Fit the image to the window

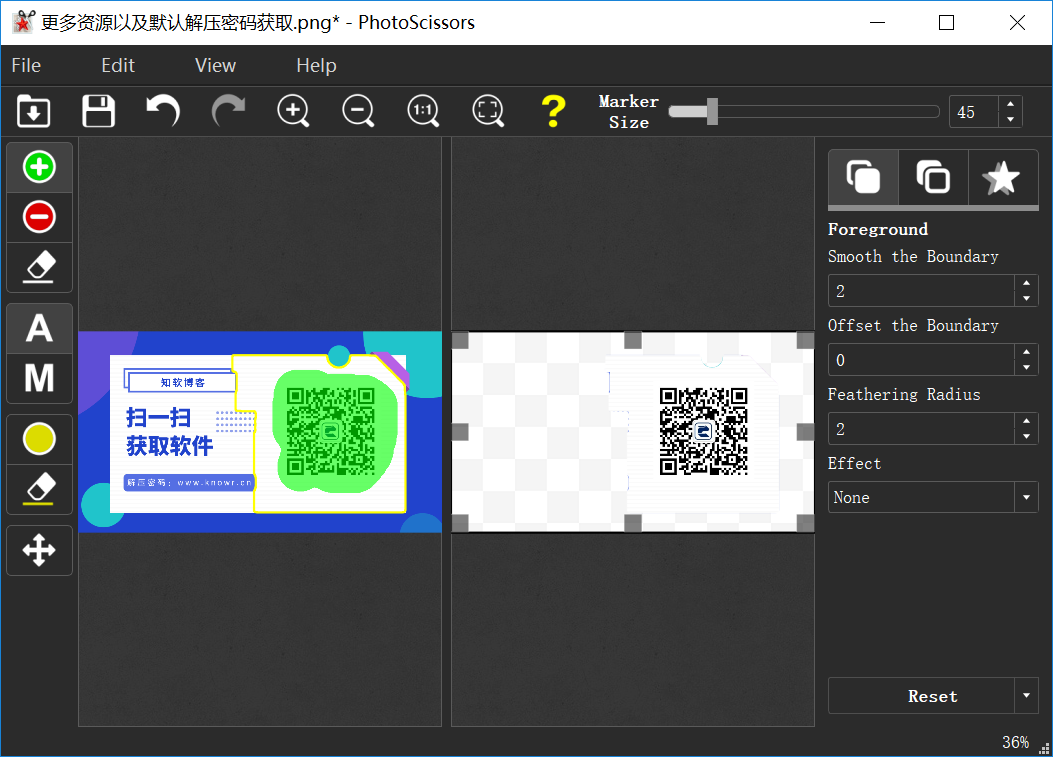pos(488,111)
